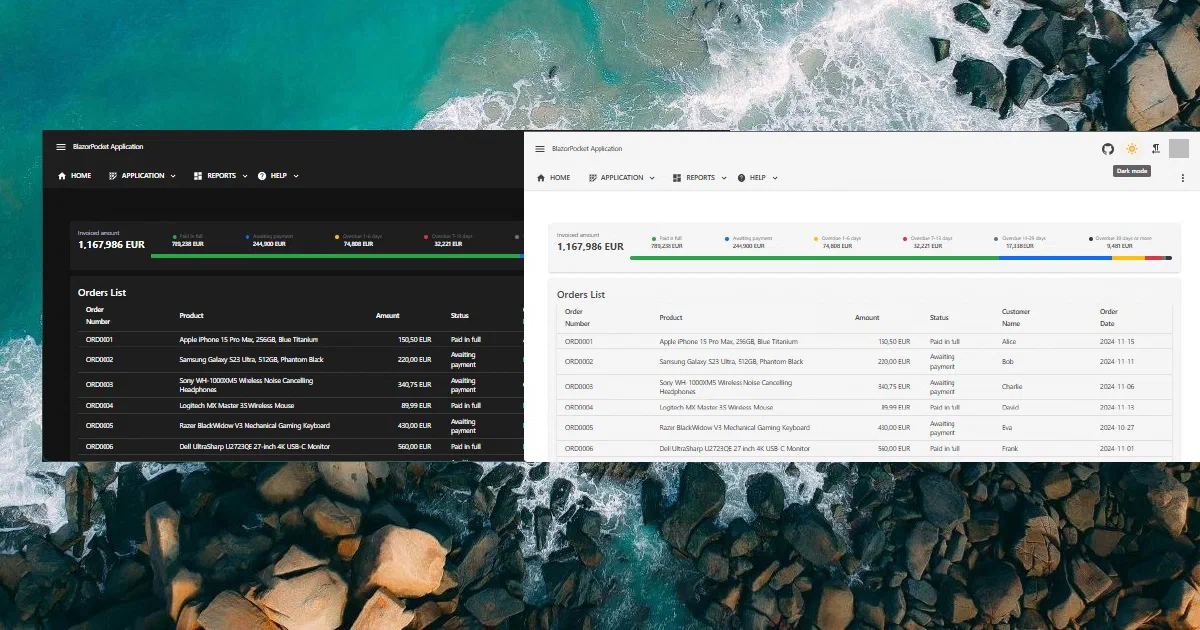Click the Amount column header in light table
The height and width of the screenshot is (630, 1200).
pos(867,318)
